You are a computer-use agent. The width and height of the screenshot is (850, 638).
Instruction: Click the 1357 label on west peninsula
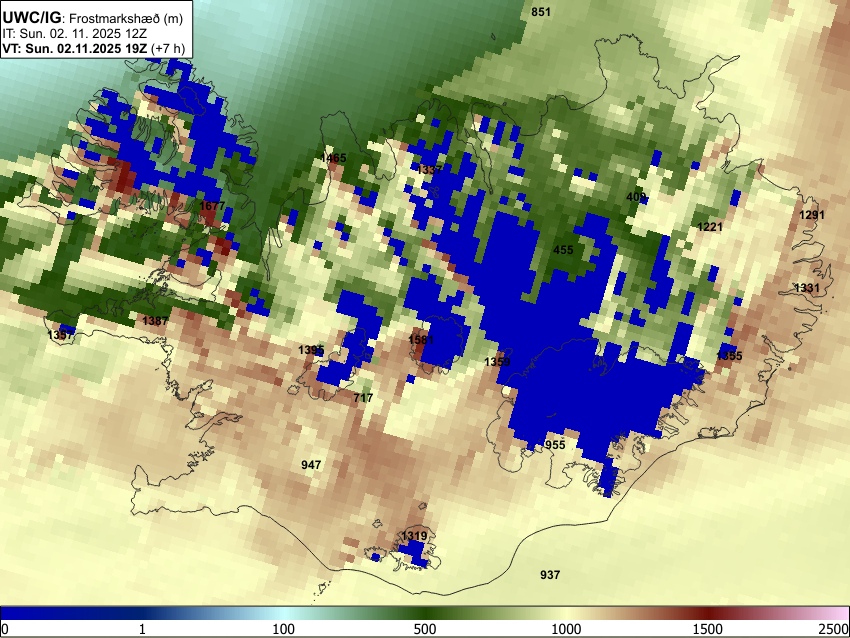pos(60,335)
